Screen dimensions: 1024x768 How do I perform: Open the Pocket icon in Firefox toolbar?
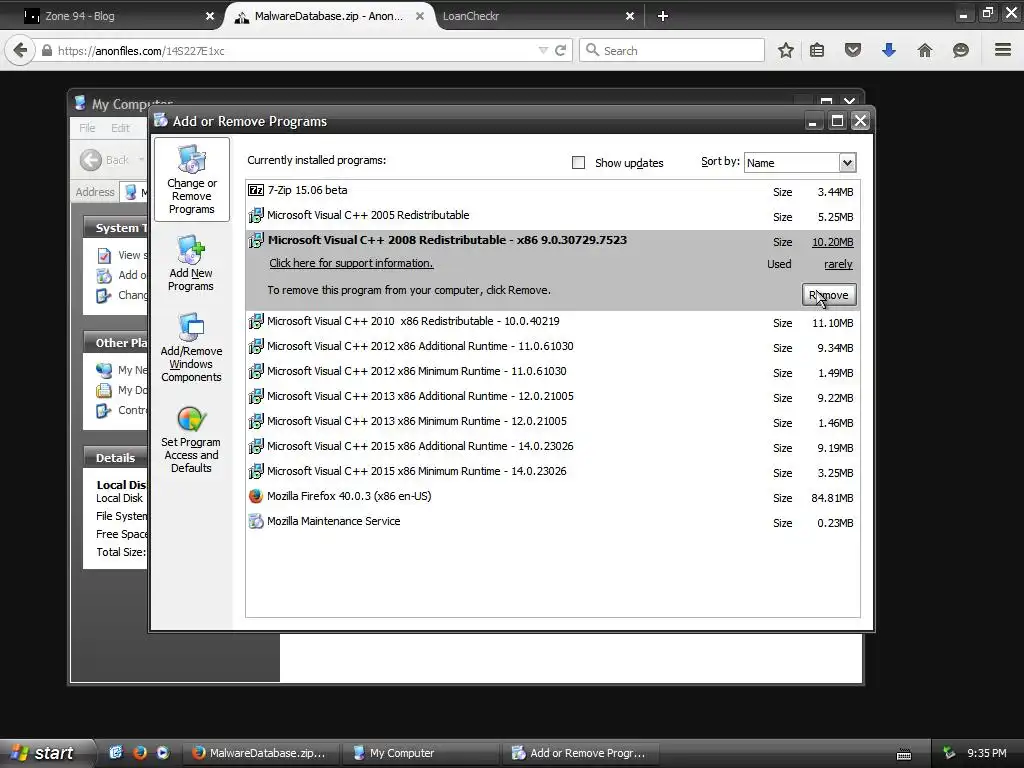pos(853,50)
